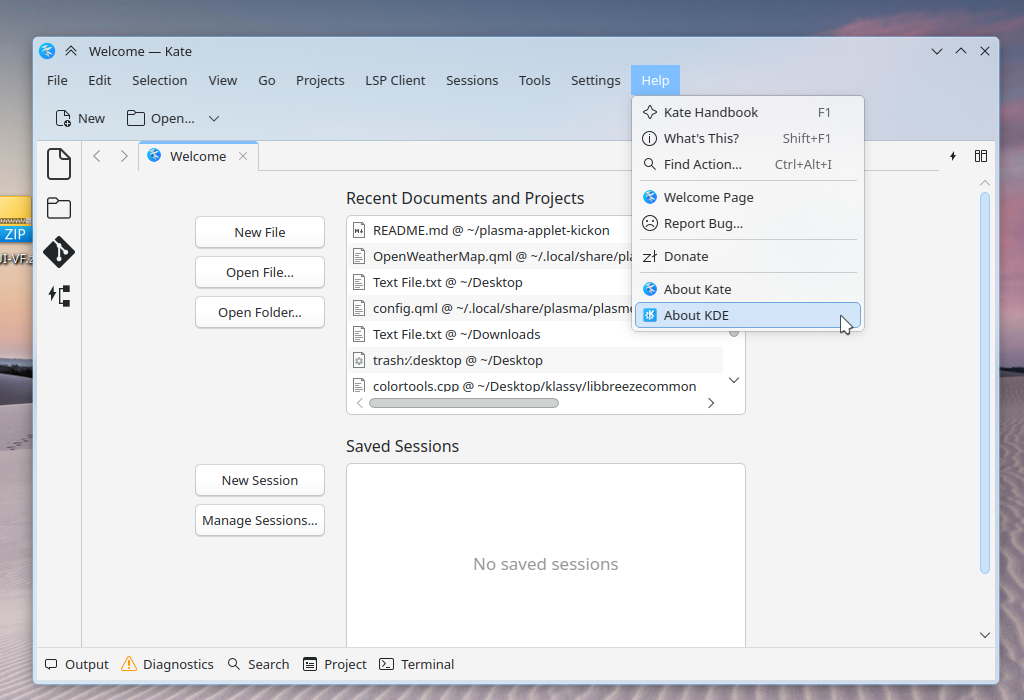Toggle the Terminal bottom panel
The image size is (1024, 700).
[x=417, y=664]
